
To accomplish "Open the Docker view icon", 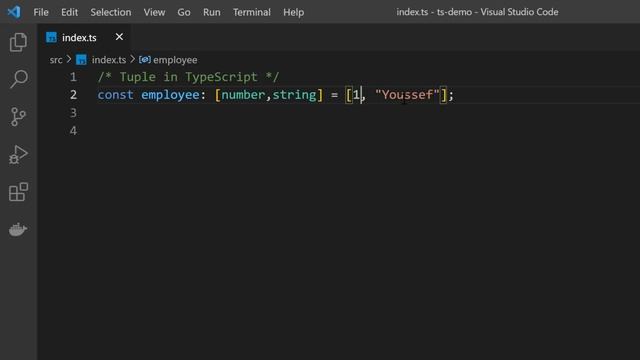I will click(x=18, y=229).
